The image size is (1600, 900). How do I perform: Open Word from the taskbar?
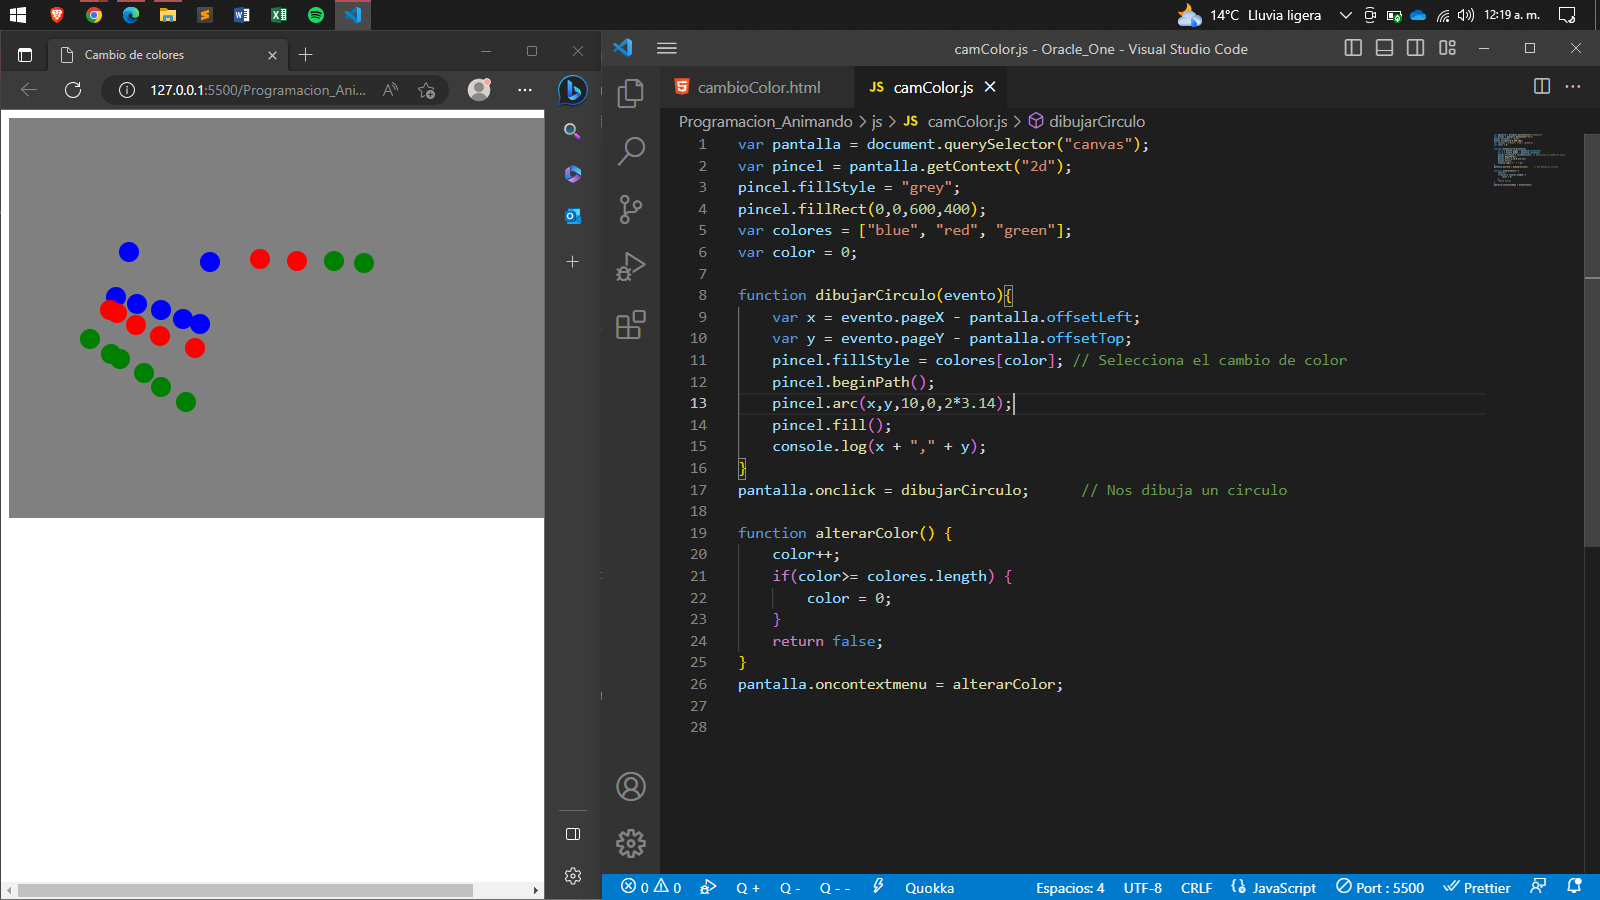tap(242, 15)
